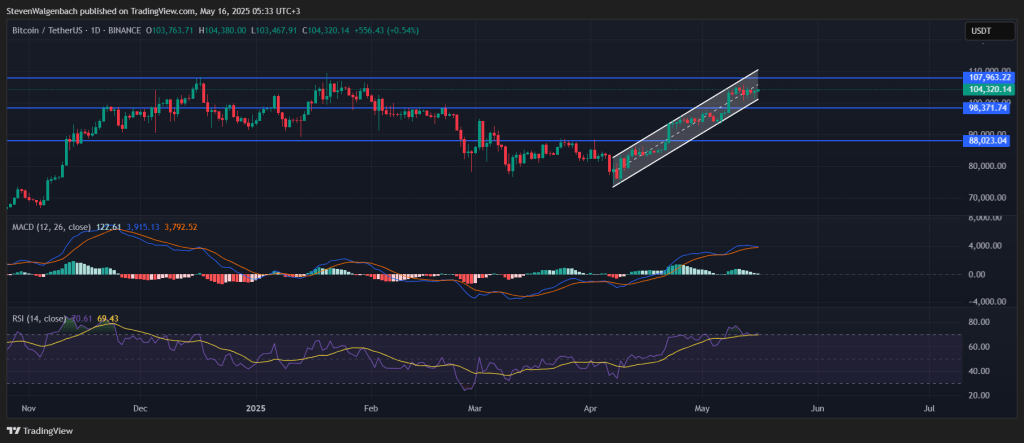Open the USDT currency selector
The height and width of the screenshot is (443, 1024).
click(984, 31)
